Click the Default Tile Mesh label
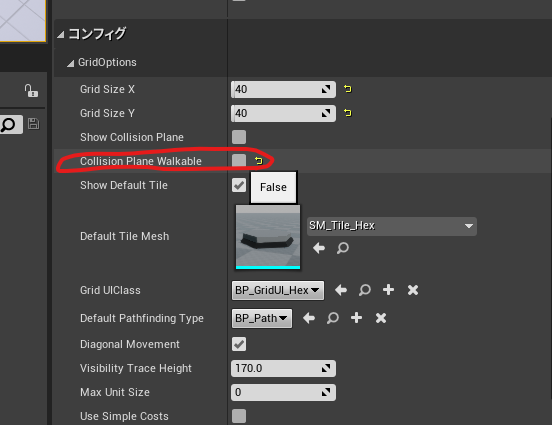The height and width of the screenshot is (425, 552). pyautogui.click(x=125, y=236)
